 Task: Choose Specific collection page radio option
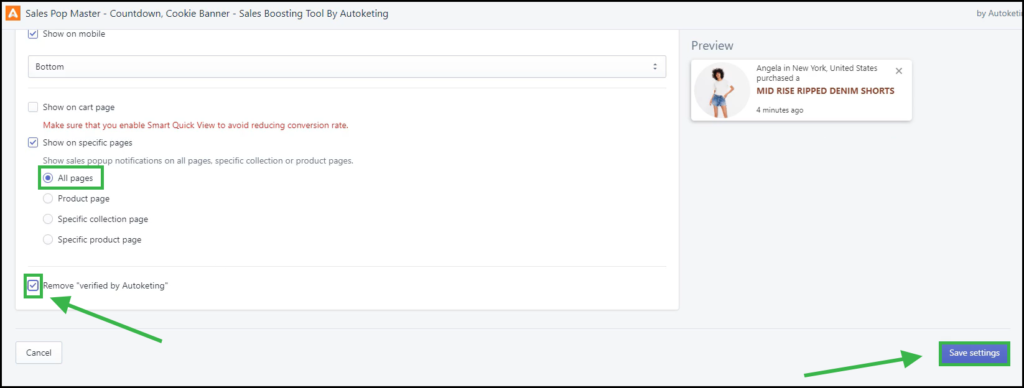tap(48, 219)
